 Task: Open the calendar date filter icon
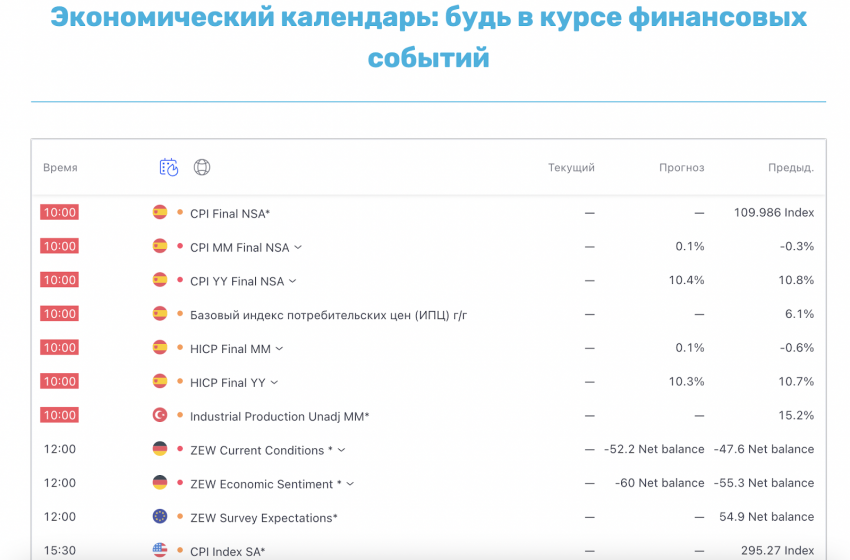pos(169,167)
